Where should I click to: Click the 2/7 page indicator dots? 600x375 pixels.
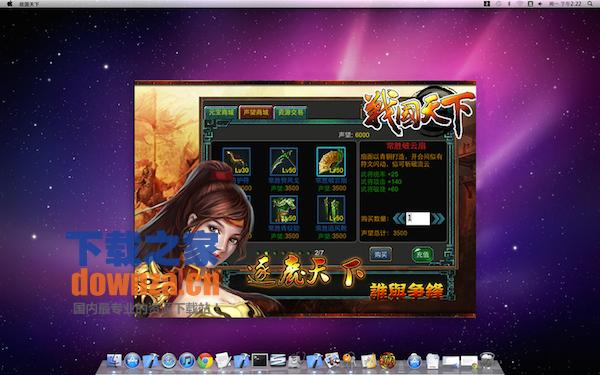click(x=290, y=253)
